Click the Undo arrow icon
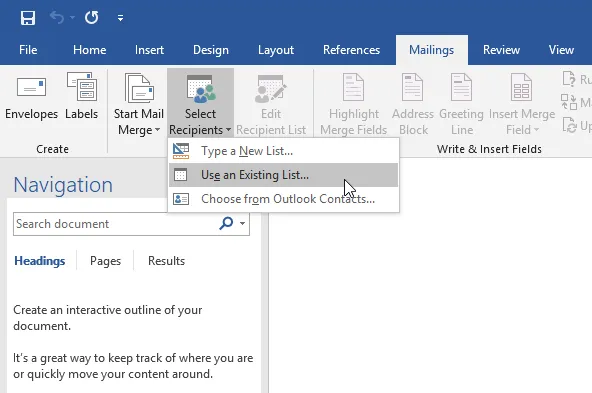 pyautogui.click(x=57, y=17)
